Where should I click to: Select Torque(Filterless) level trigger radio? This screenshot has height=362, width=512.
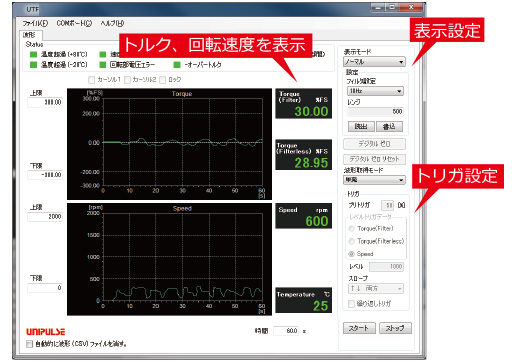coord(351,241)
